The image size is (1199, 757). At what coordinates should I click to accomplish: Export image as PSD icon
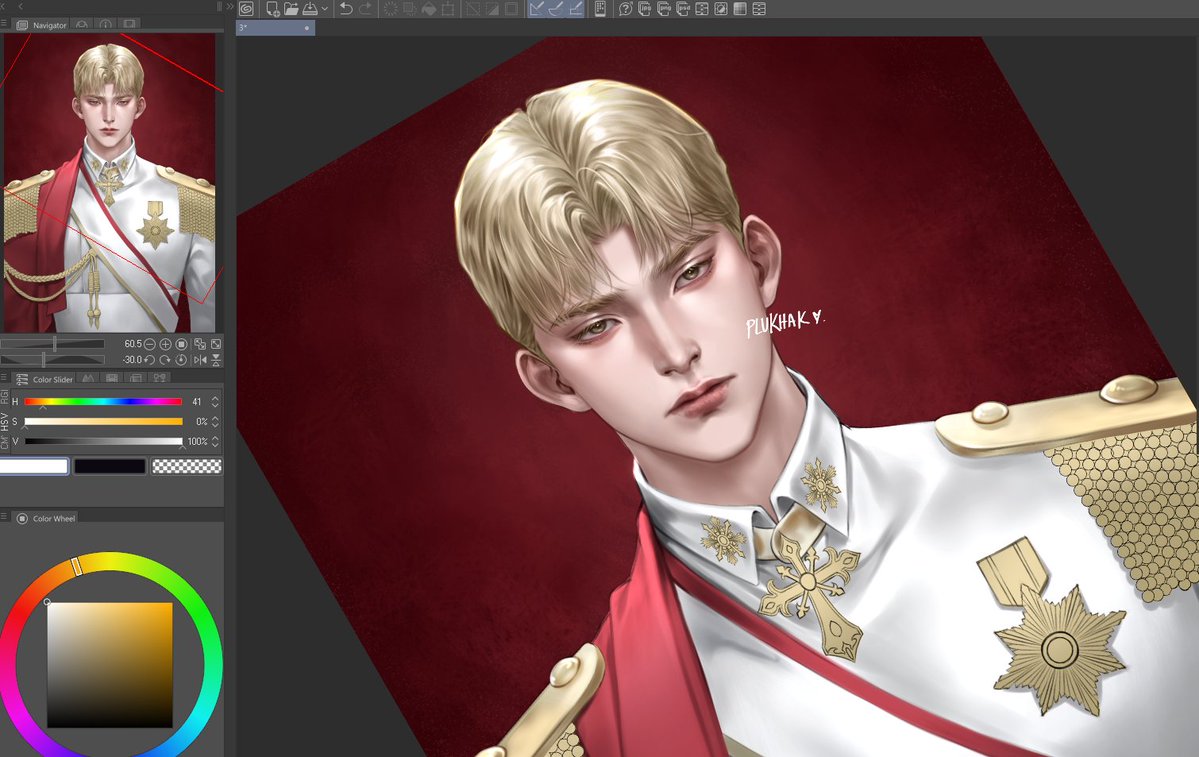click(x=683, y=9)
